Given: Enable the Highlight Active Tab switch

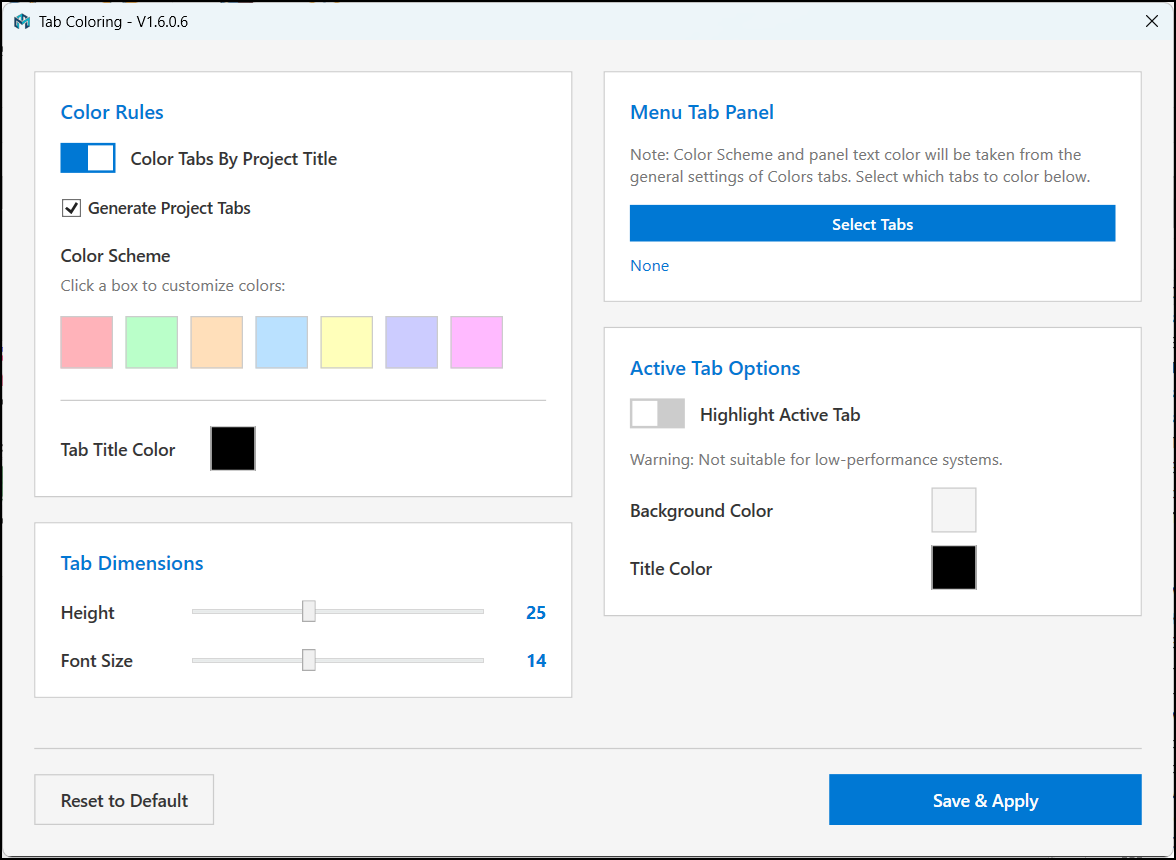Looking at the screenshot, I should point(657,414).
